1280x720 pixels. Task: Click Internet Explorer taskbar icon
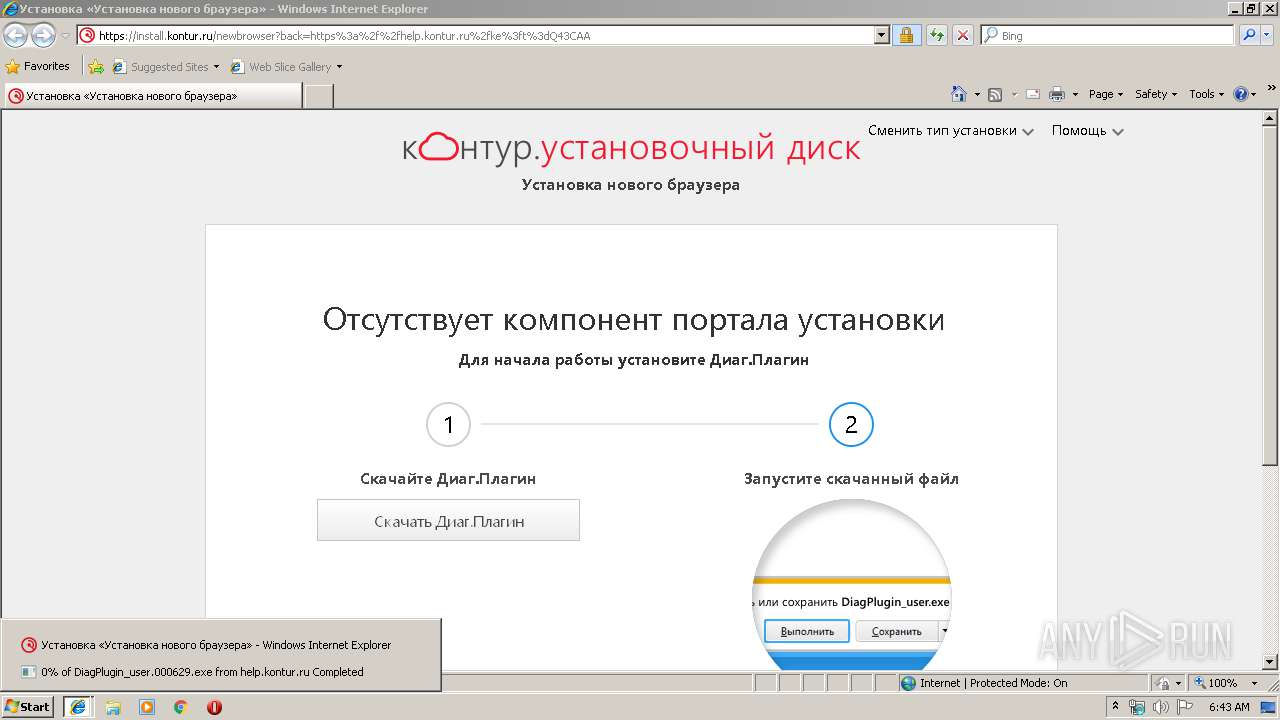[78, 707]
